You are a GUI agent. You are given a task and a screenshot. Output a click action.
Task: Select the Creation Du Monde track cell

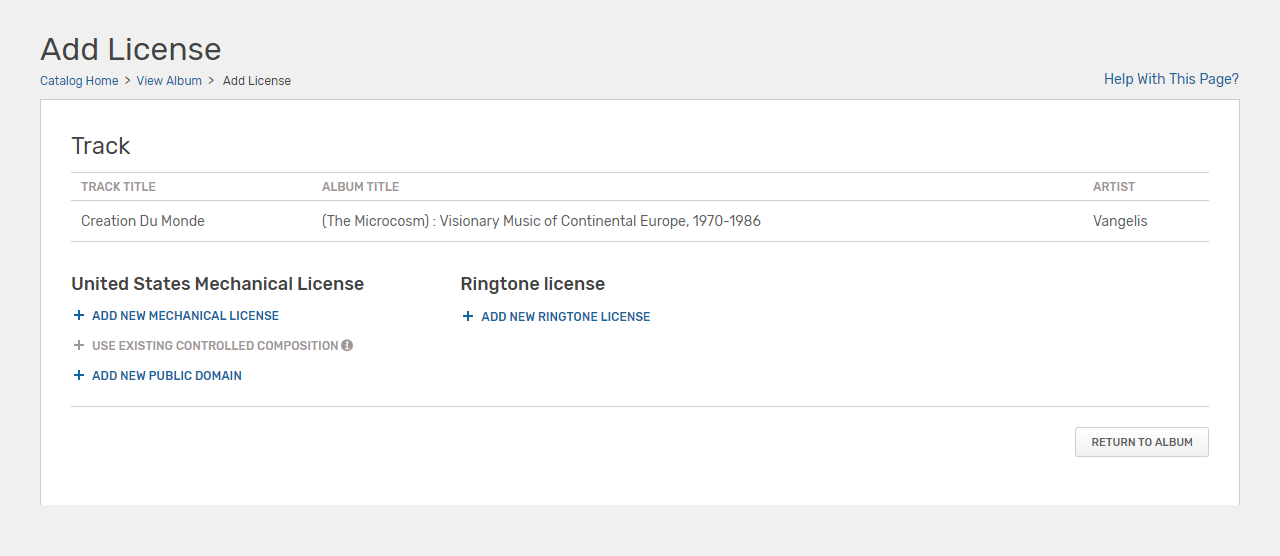(143, 221)
